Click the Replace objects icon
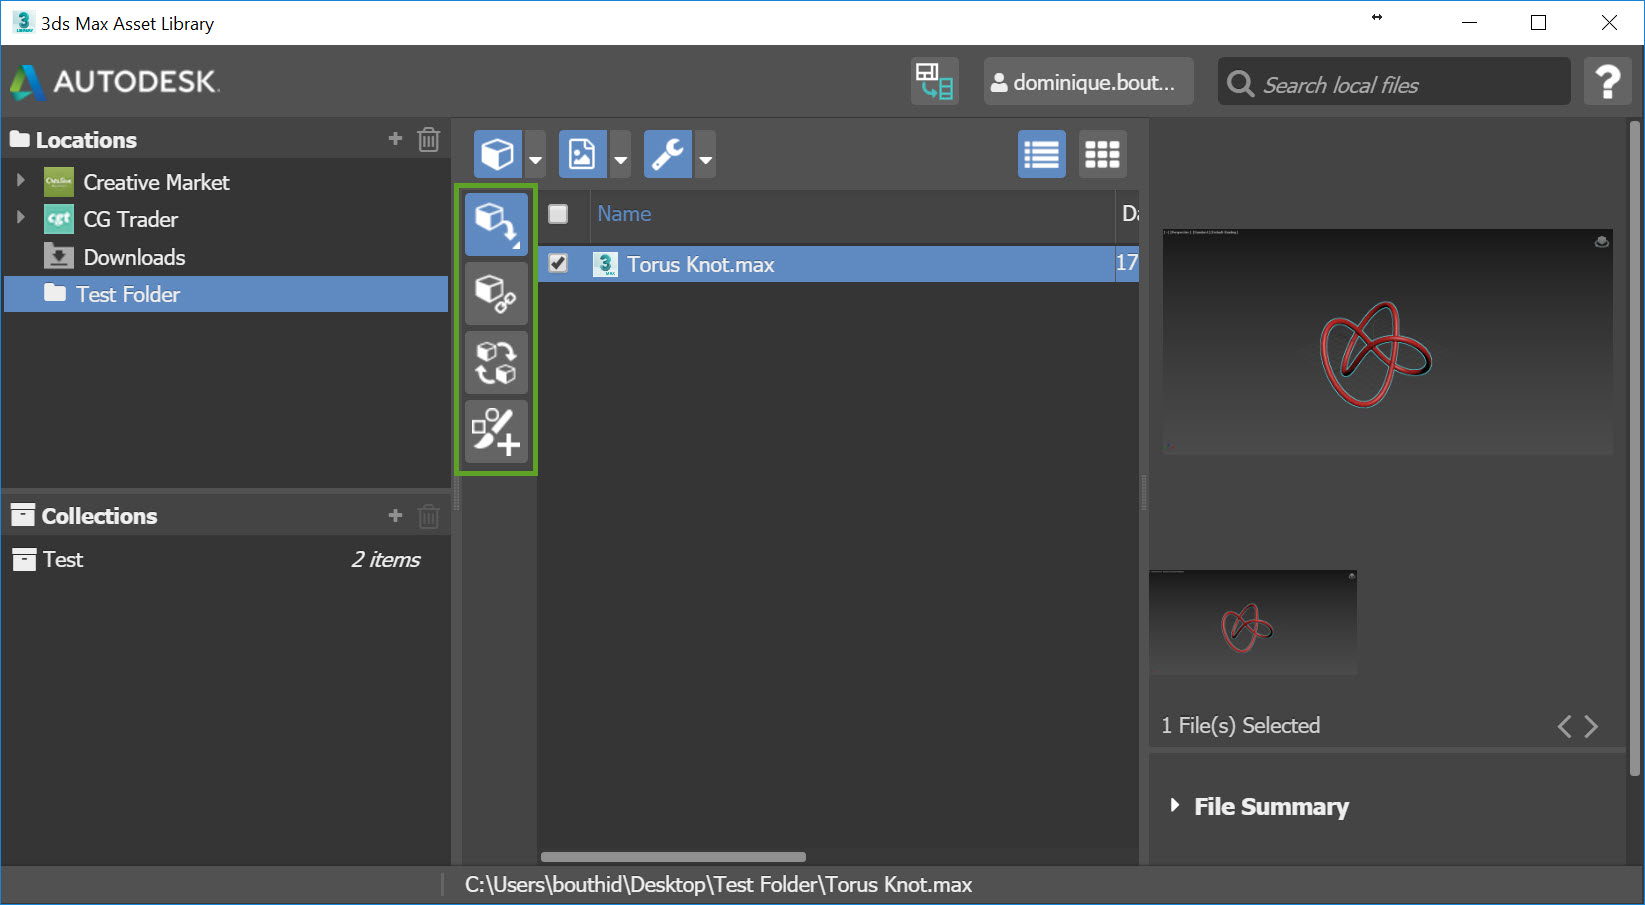 [496, 362]
